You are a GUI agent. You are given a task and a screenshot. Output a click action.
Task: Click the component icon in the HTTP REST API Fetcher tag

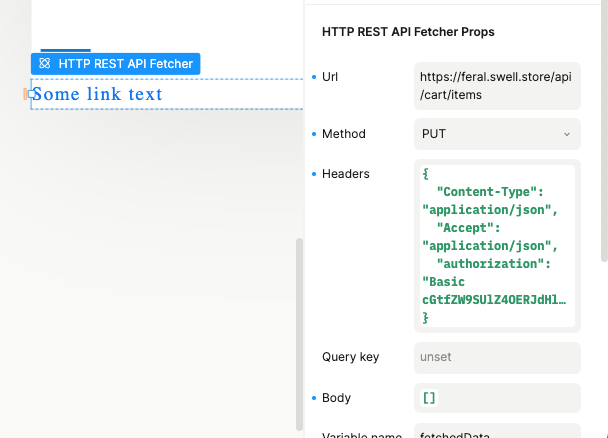tap(44, 63)
